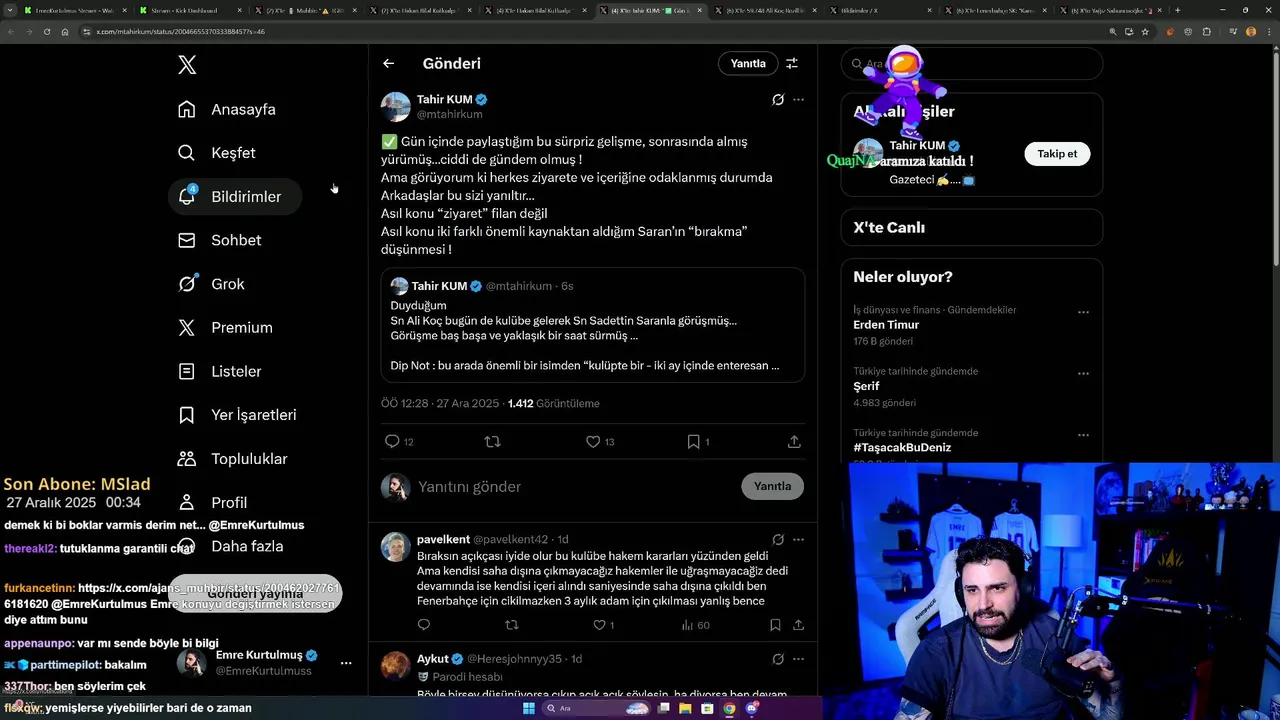Click the Topluluklar people icon

pyautogui.click(x=187, y=459)
